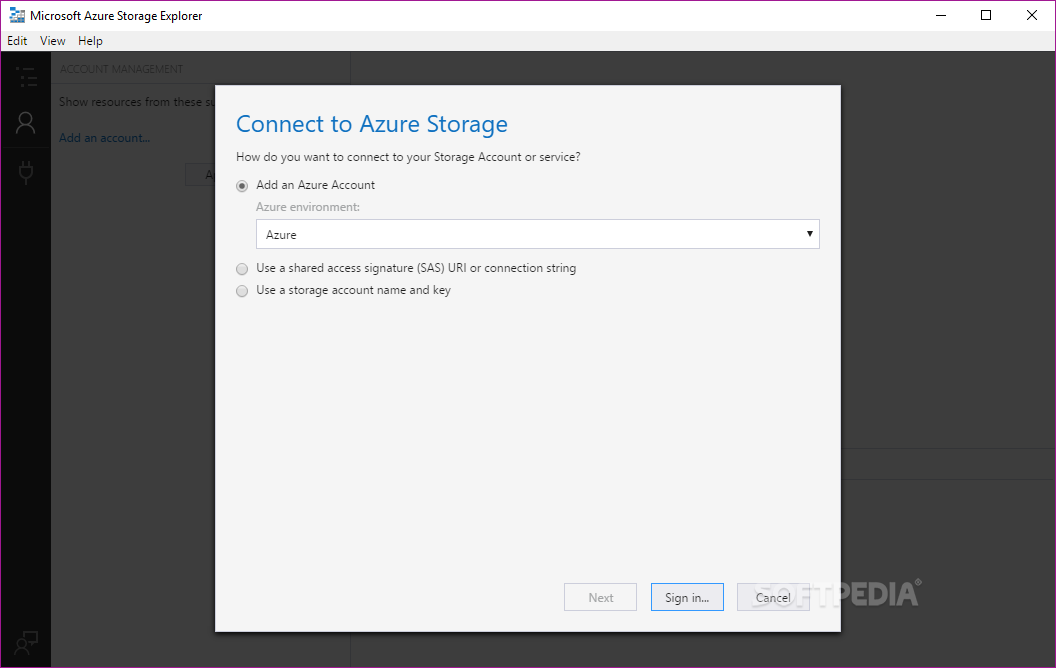Open the Account Management person icon
Screen dimensions: 1056x668
pyautogui.click(x=26, y=123)
